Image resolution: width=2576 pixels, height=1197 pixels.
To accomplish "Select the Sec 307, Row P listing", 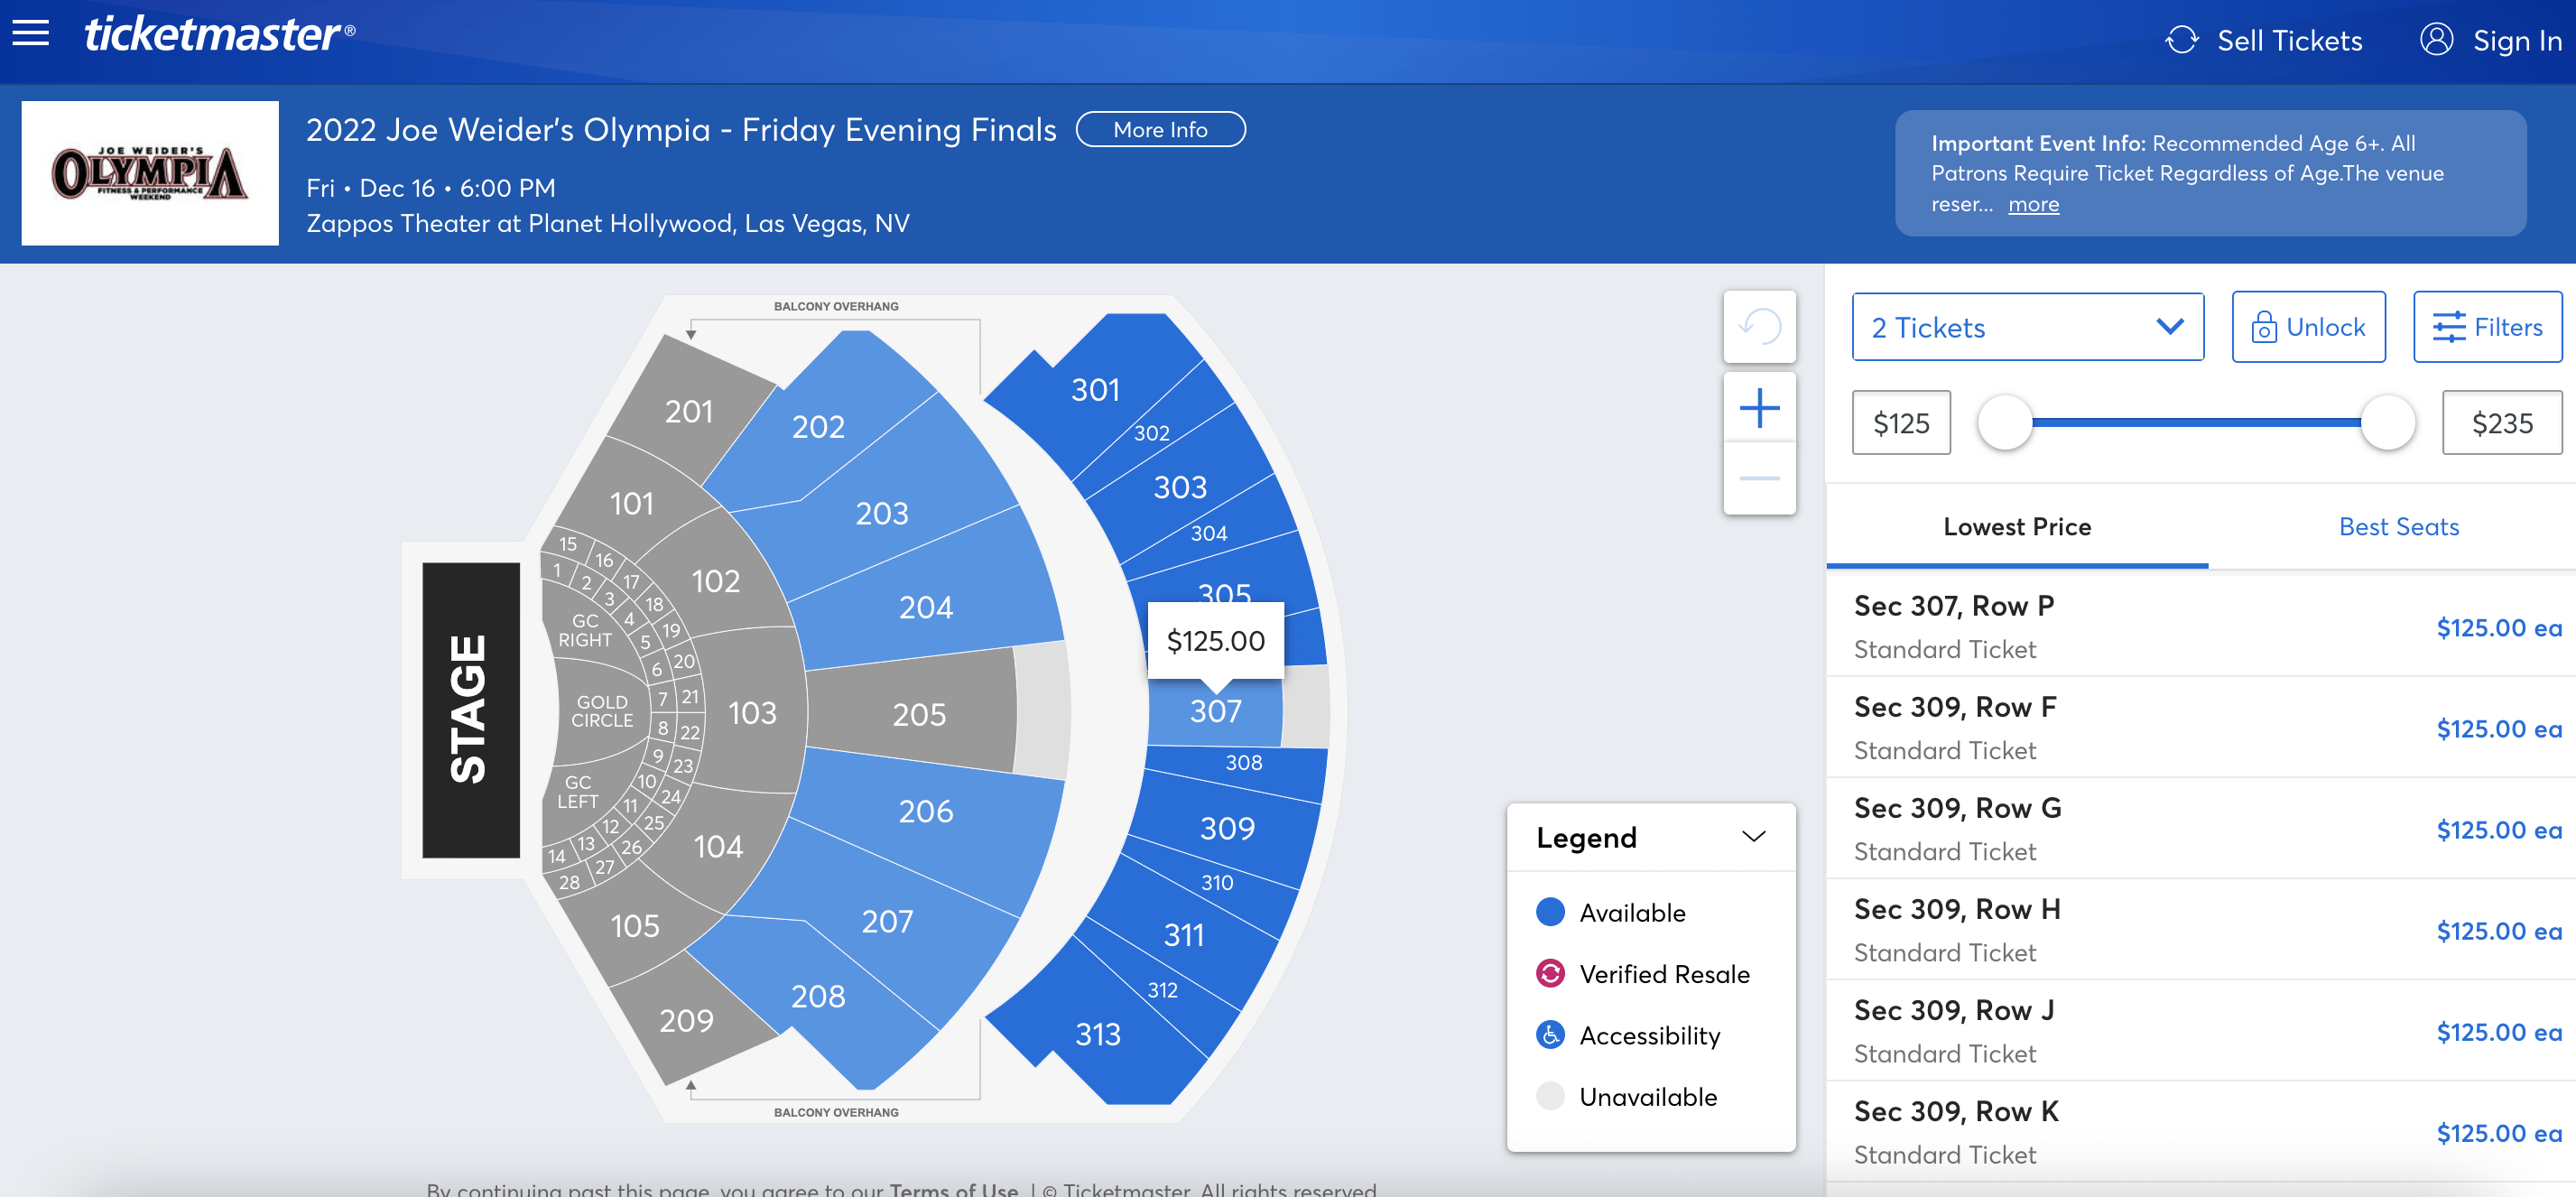I will (2200, 626).
